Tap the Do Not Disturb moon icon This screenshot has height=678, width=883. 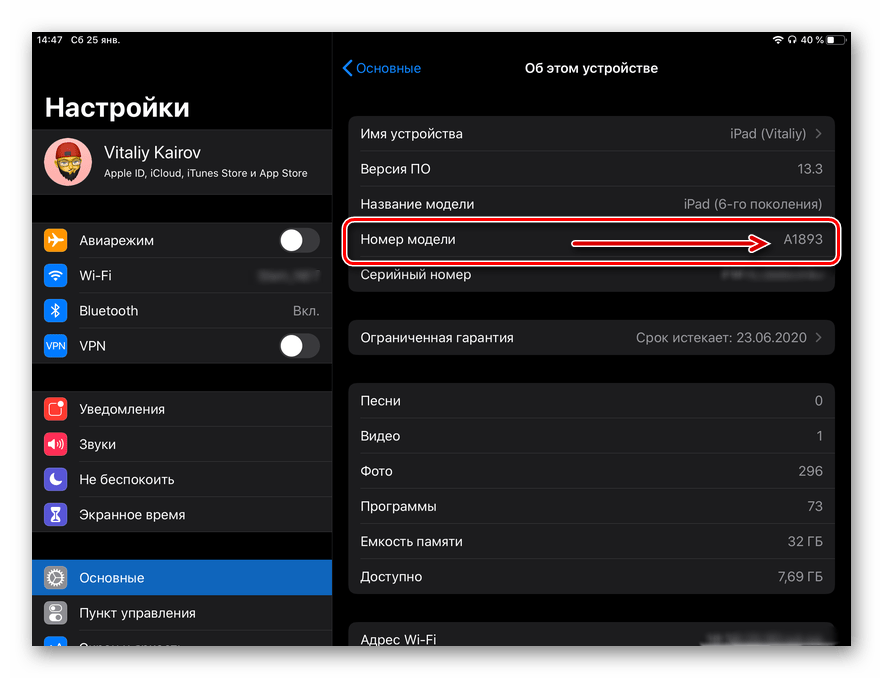pos(56,479)
